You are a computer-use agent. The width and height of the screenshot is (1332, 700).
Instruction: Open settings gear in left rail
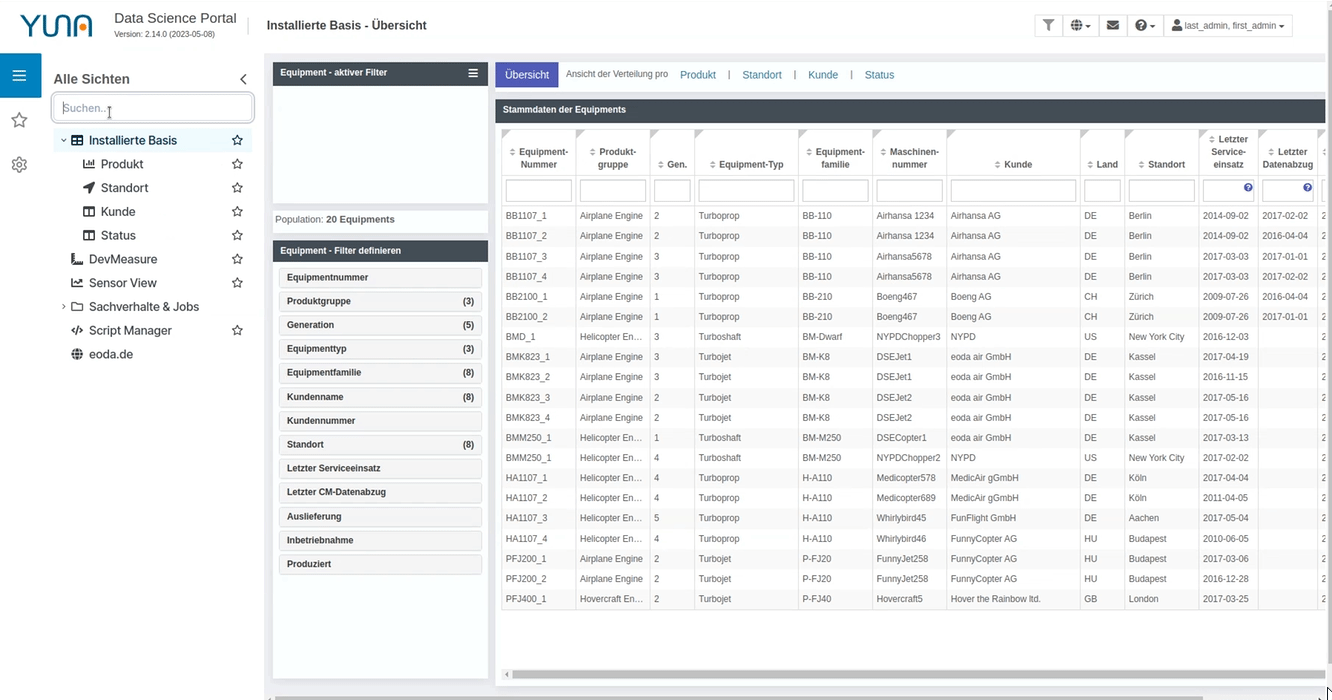click(x=19, y=165)
